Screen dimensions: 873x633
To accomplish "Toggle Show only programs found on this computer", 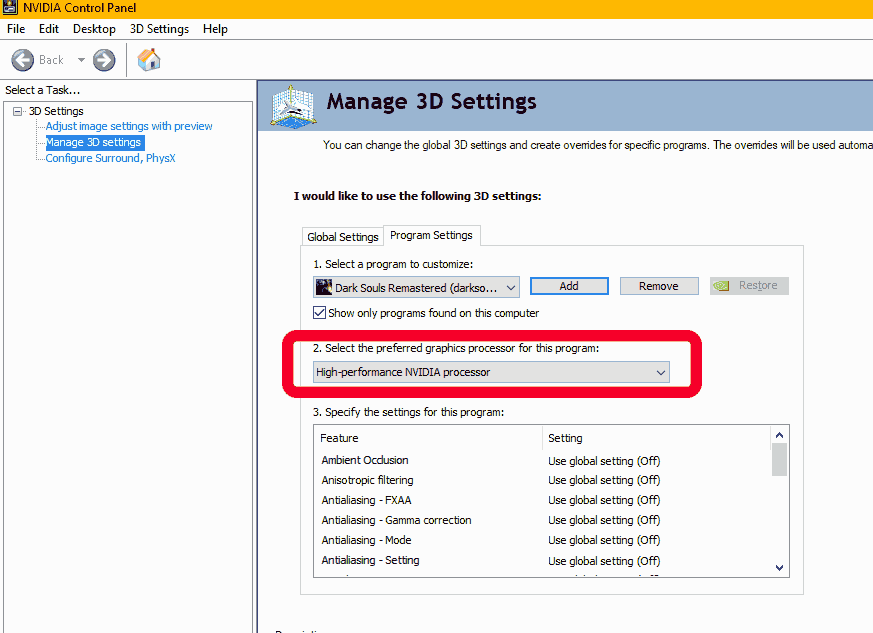I will [x=319, y=313].
